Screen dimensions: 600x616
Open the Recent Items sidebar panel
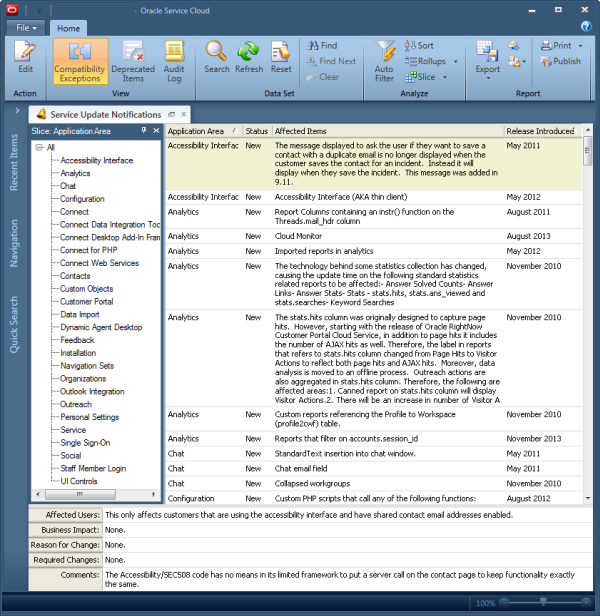(14, 162)
